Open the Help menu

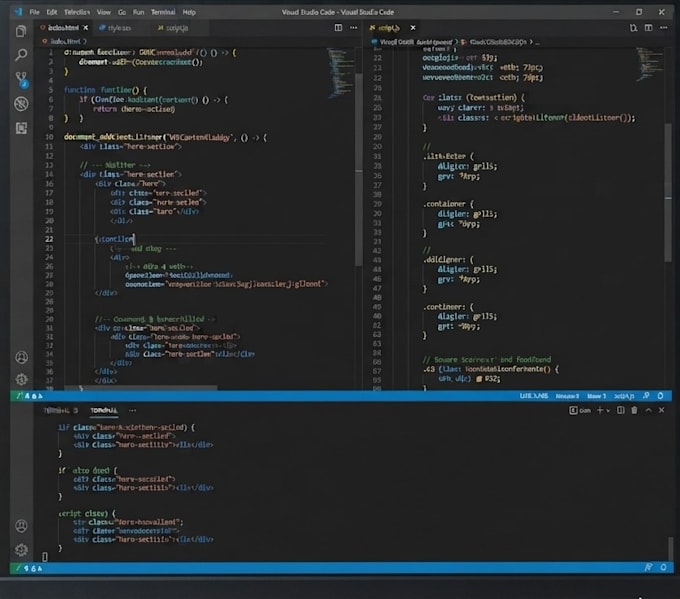[x=189, y=12]
